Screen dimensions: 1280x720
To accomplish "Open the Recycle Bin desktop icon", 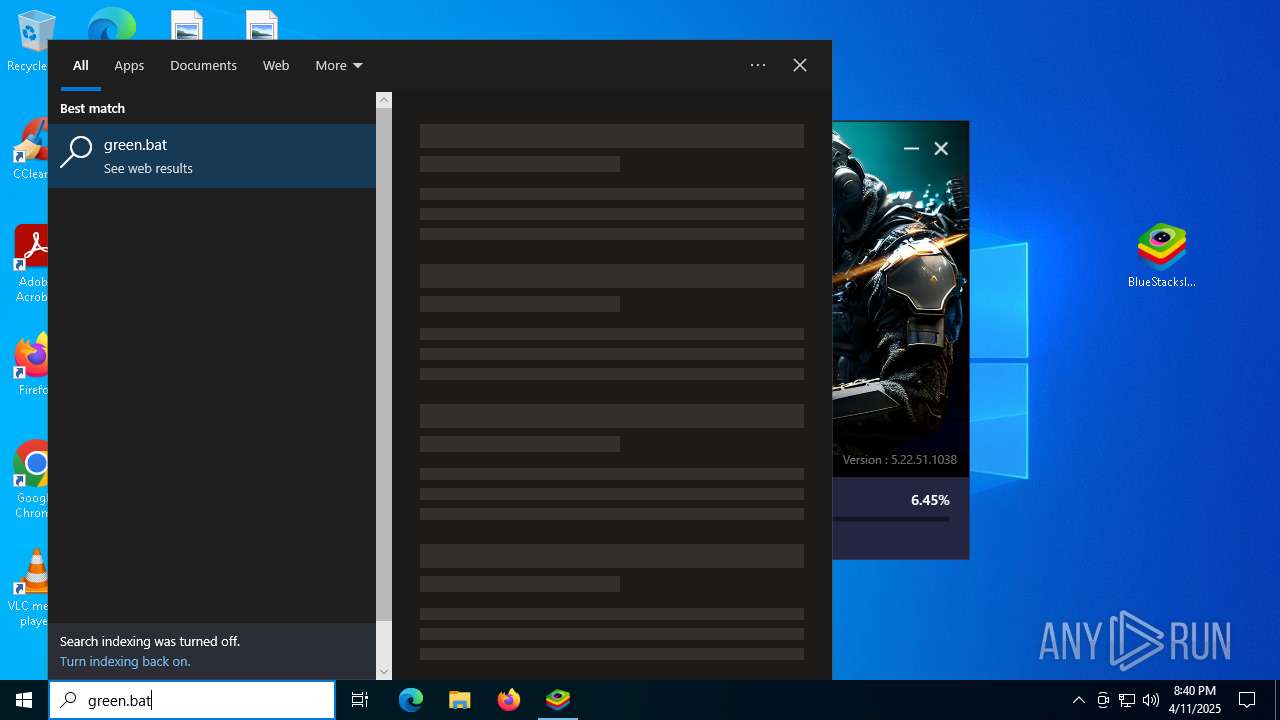I will coord(32,41).
